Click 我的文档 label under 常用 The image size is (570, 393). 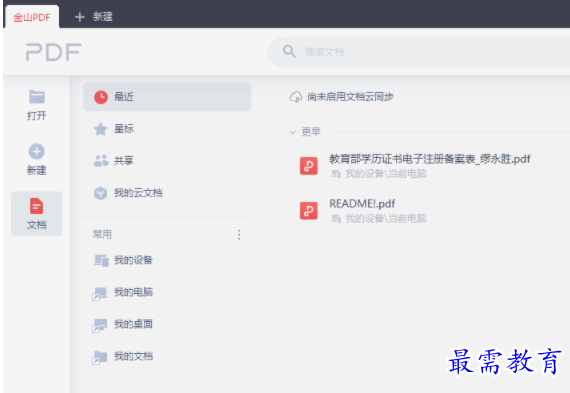[x=133, y=356]
